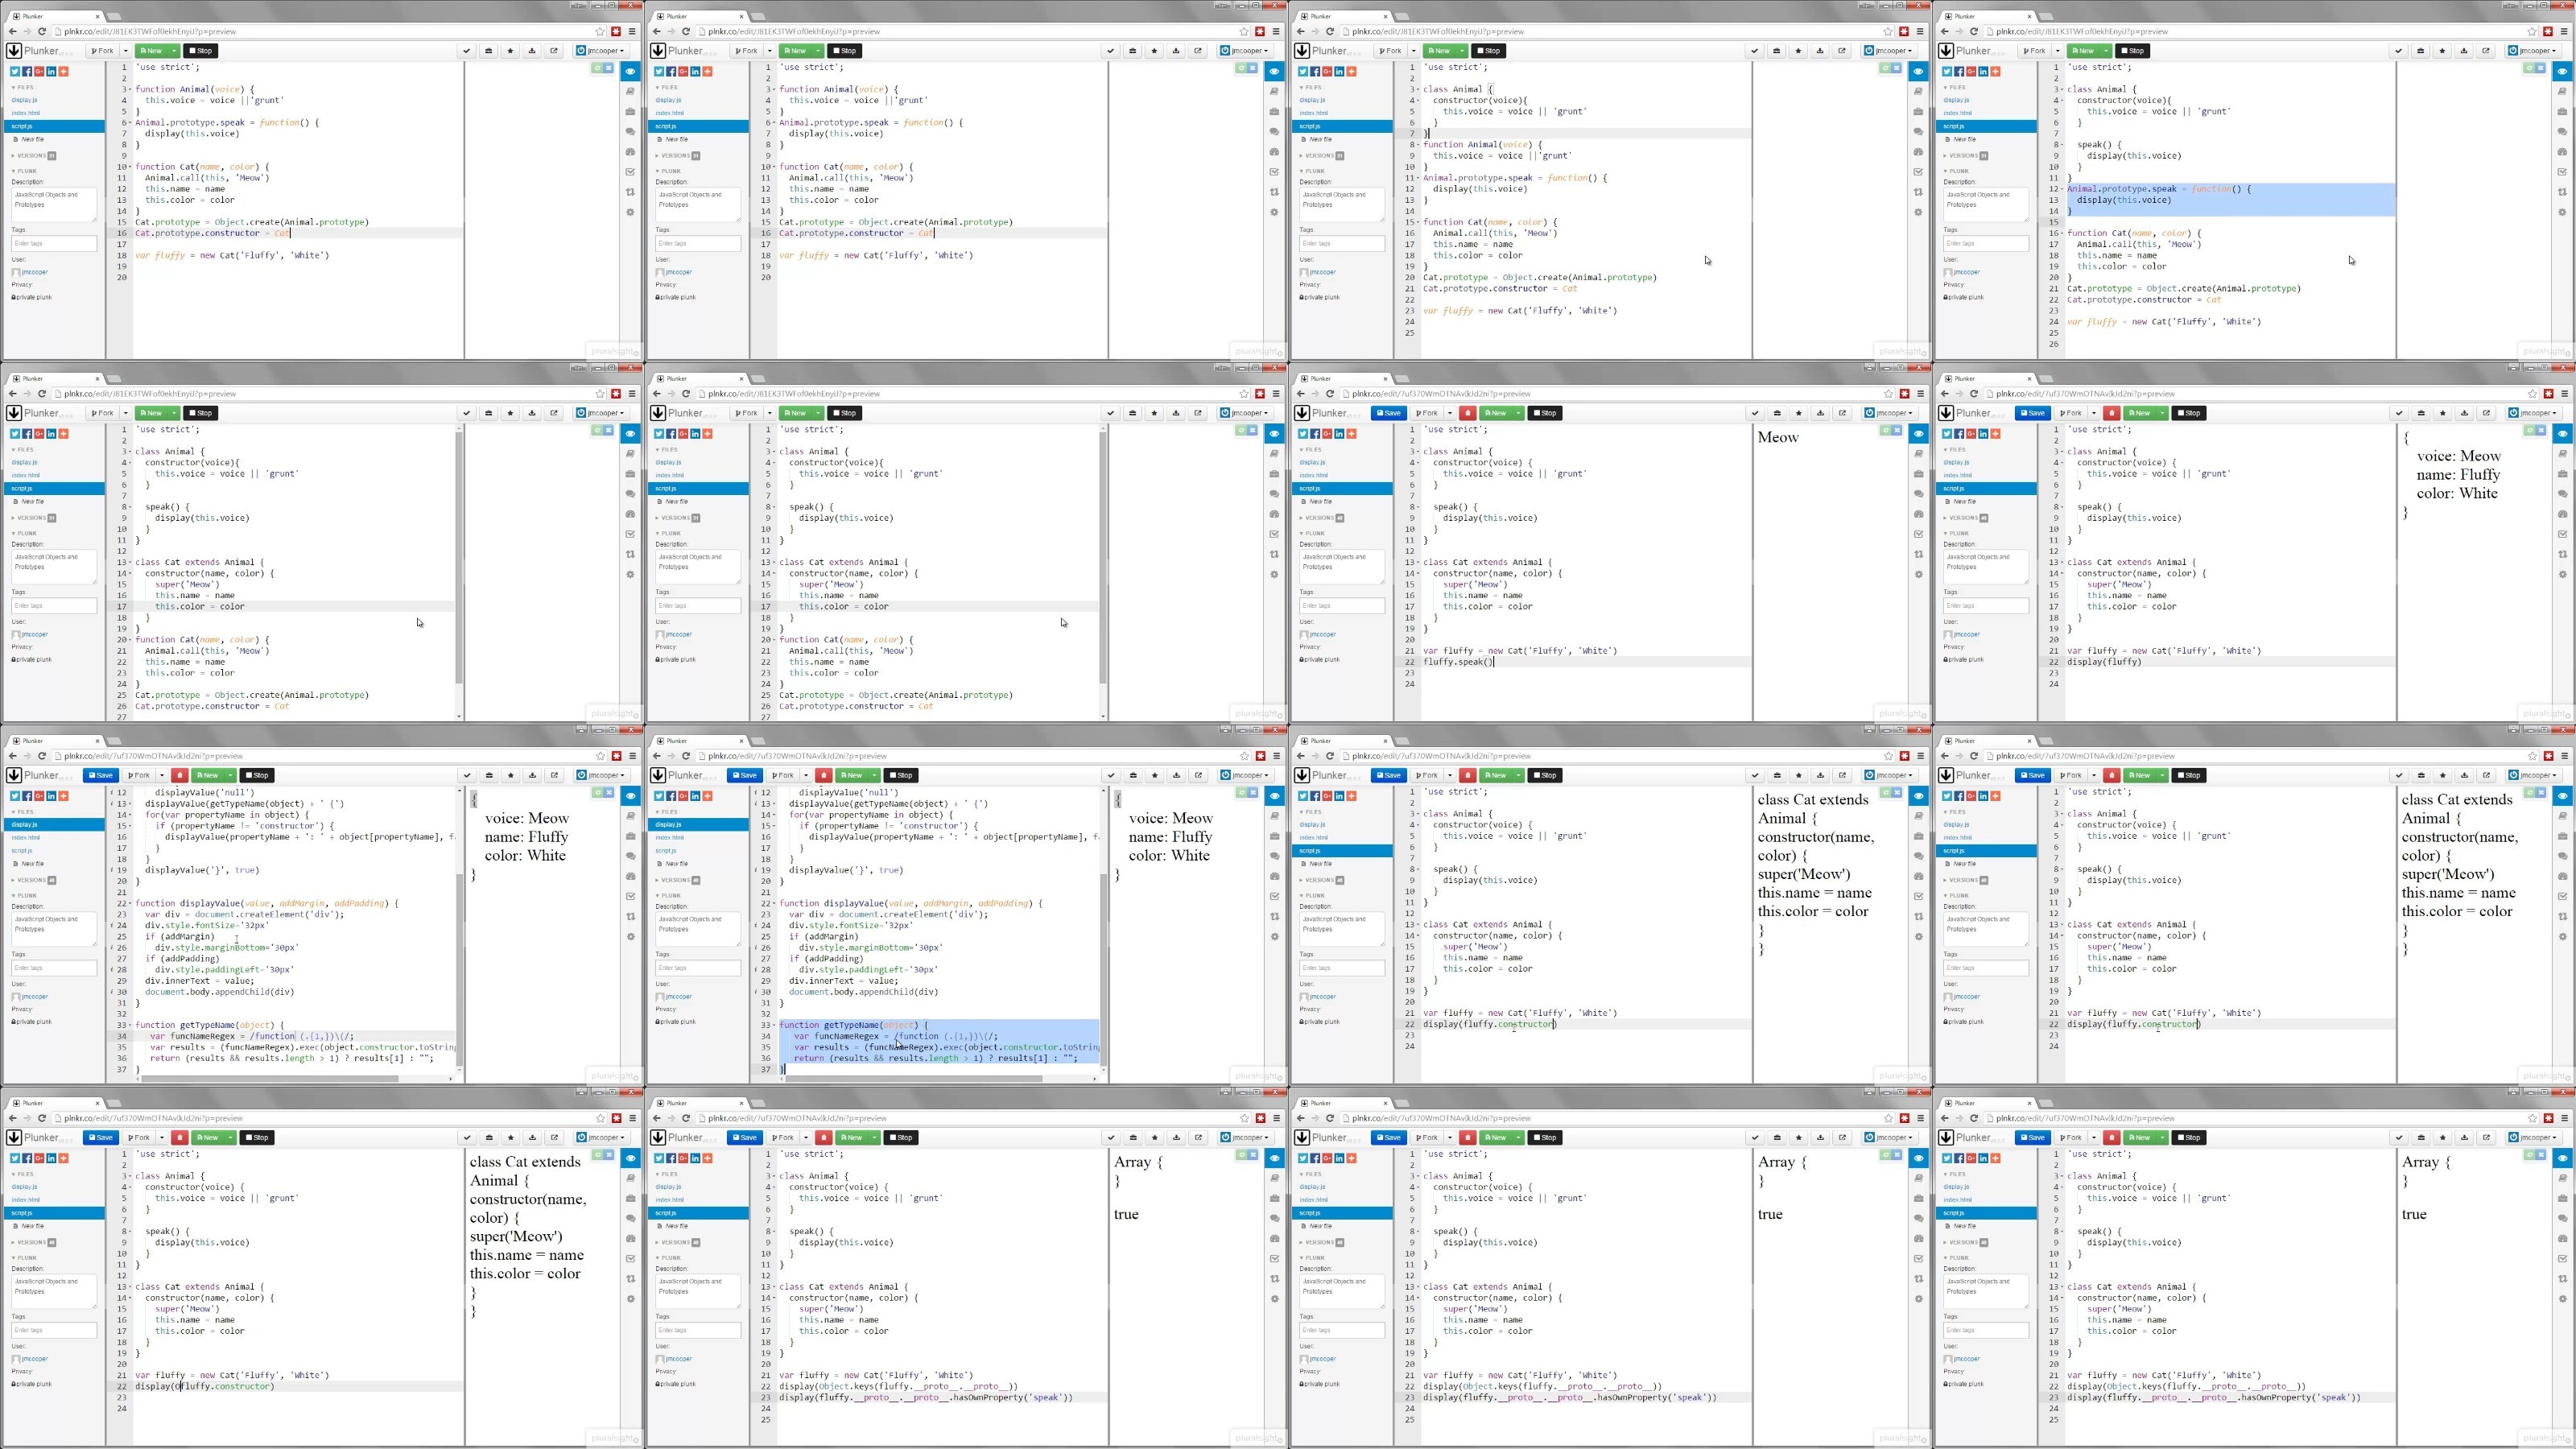2576x1449 pixels.
Task: Click Fork in frame with highlighted Animal.prototype.speak
Action: pos(2034,51)
